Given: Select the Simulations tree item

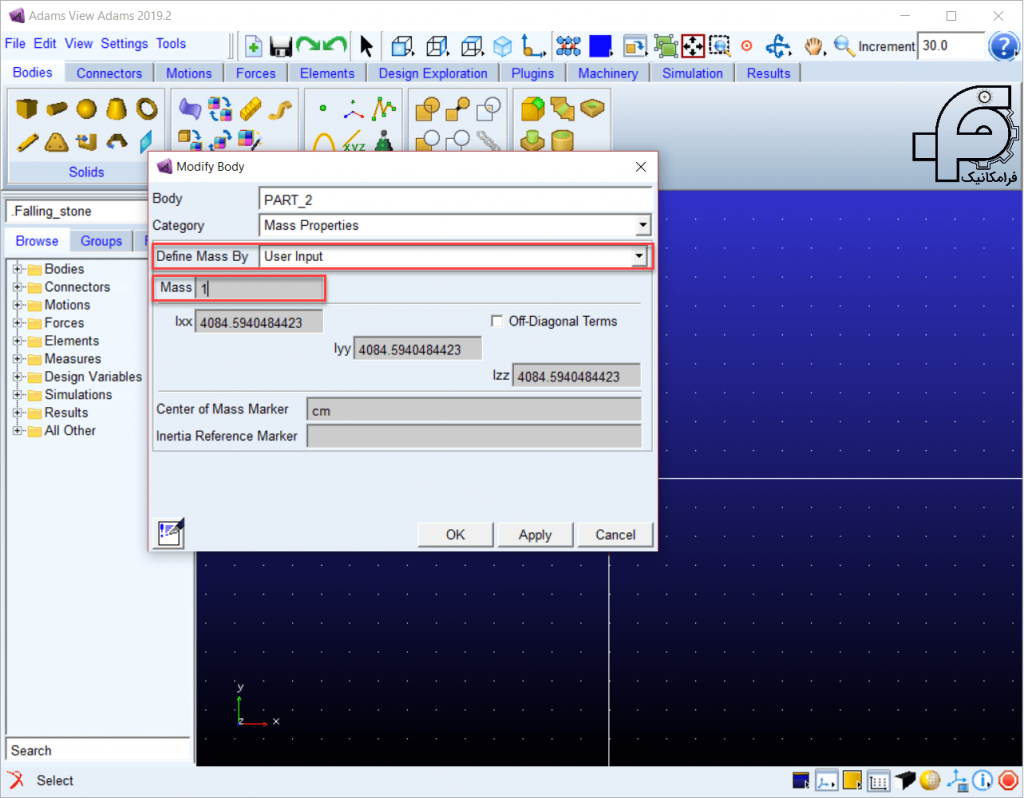Looking at the screenshot, I should 78,394.
